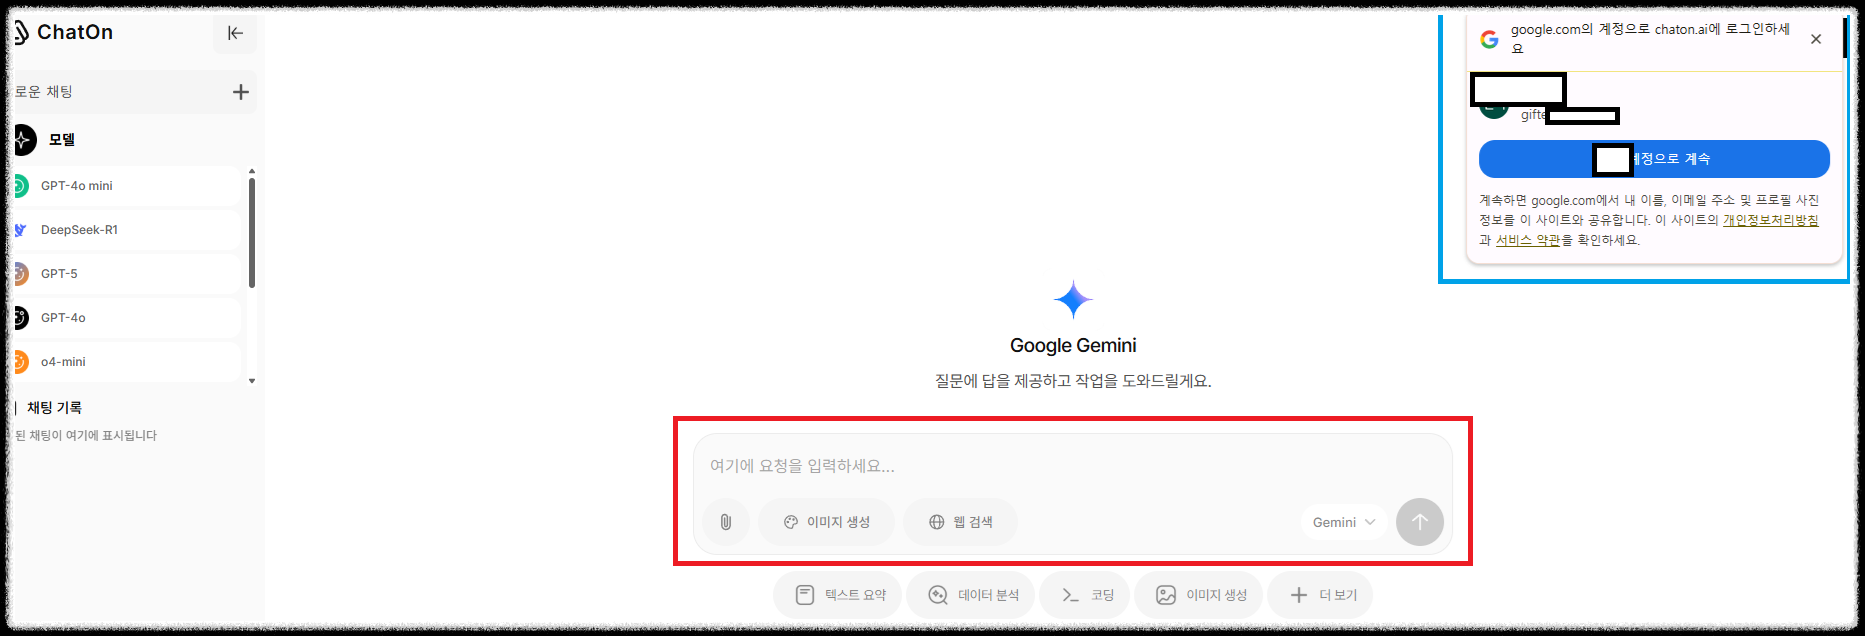Close the Google sign-in popup
1865x636 pixels.
click(1816, 39)
